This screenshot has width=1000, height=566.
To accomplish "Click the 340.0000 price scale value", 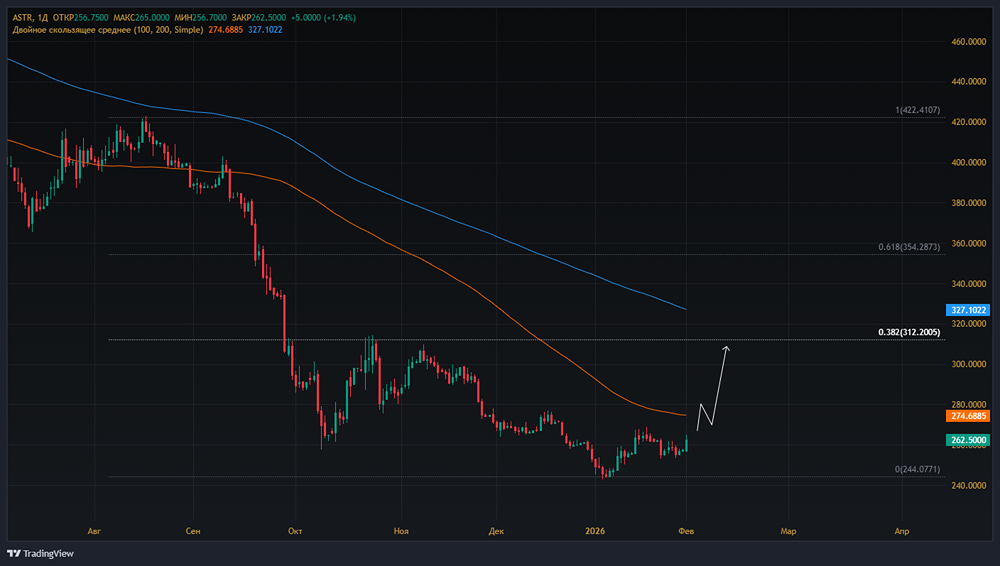I will tap(968, 284).
